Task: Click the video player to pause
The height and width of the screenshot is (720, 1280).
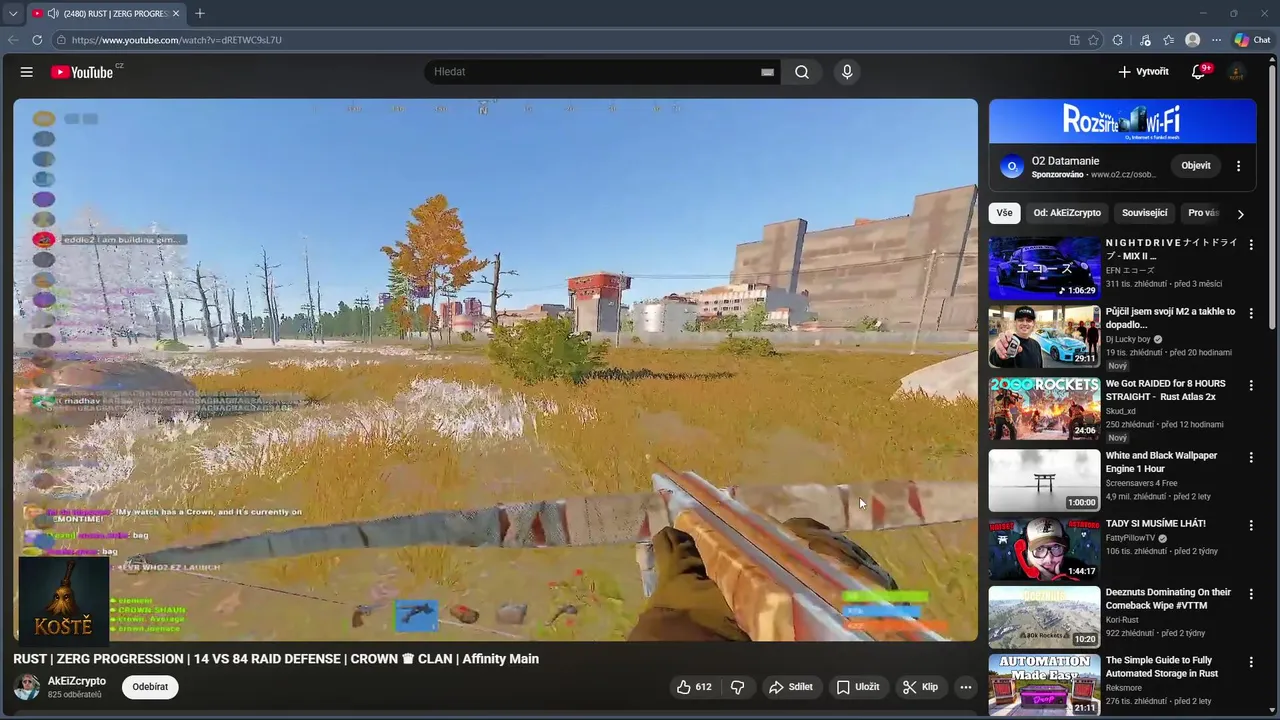Action: (495, 369)
